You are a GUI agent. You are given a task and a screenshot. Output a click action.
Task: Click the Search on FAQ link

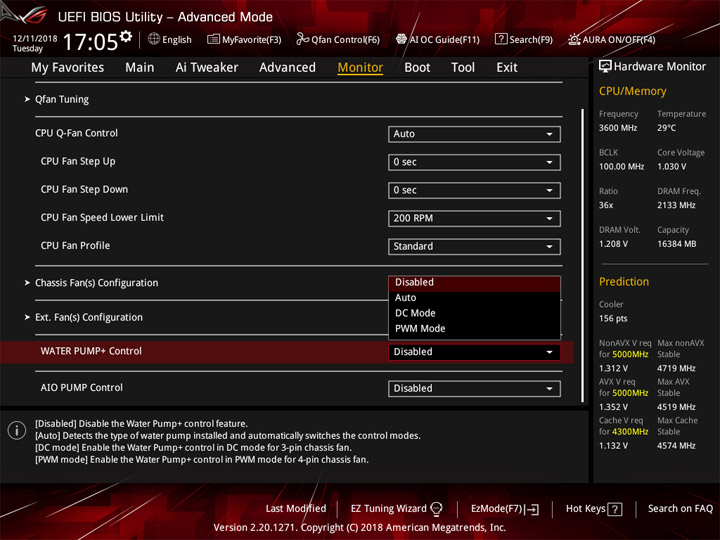coord(680,508)
